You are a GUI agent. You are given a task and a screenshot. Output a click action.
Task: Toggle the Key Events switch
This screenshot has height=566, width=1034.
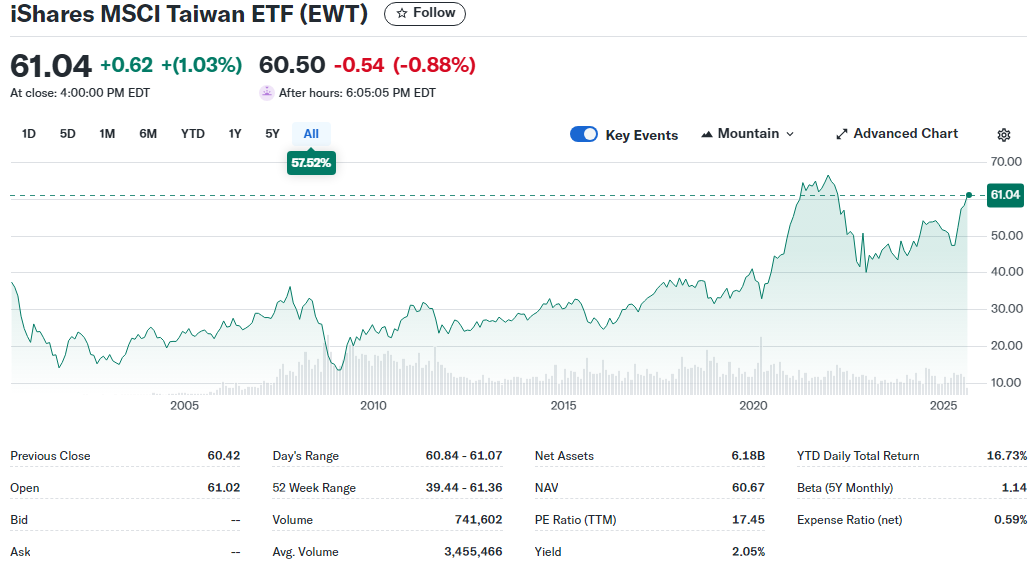(584, 134)
